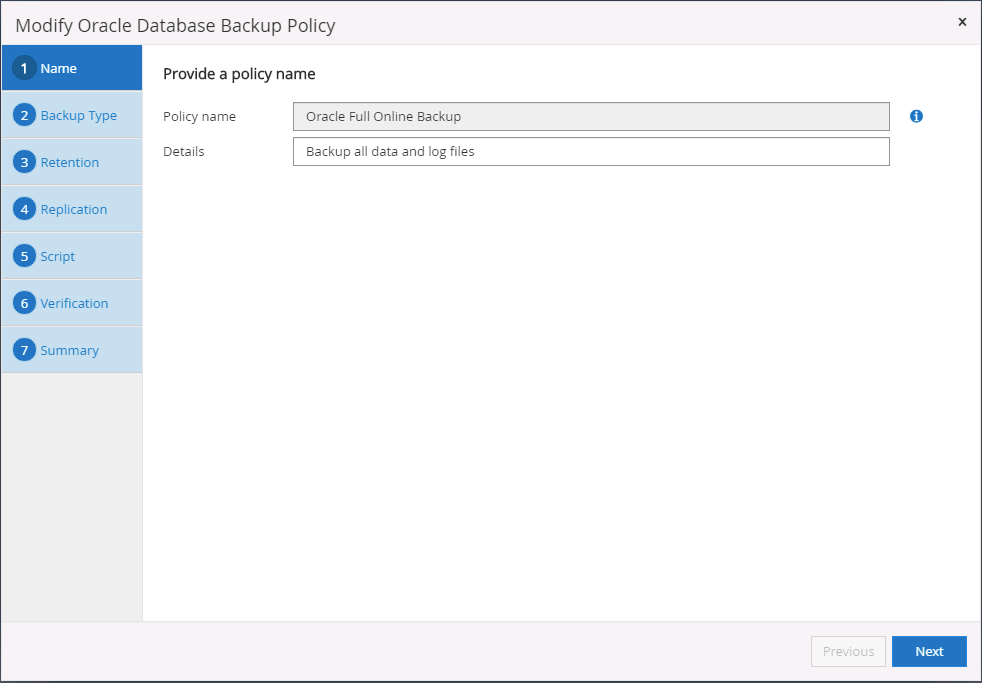Open the Name step label
The height and width of the screenshot is (683, 982).
(x=59, y=68)
